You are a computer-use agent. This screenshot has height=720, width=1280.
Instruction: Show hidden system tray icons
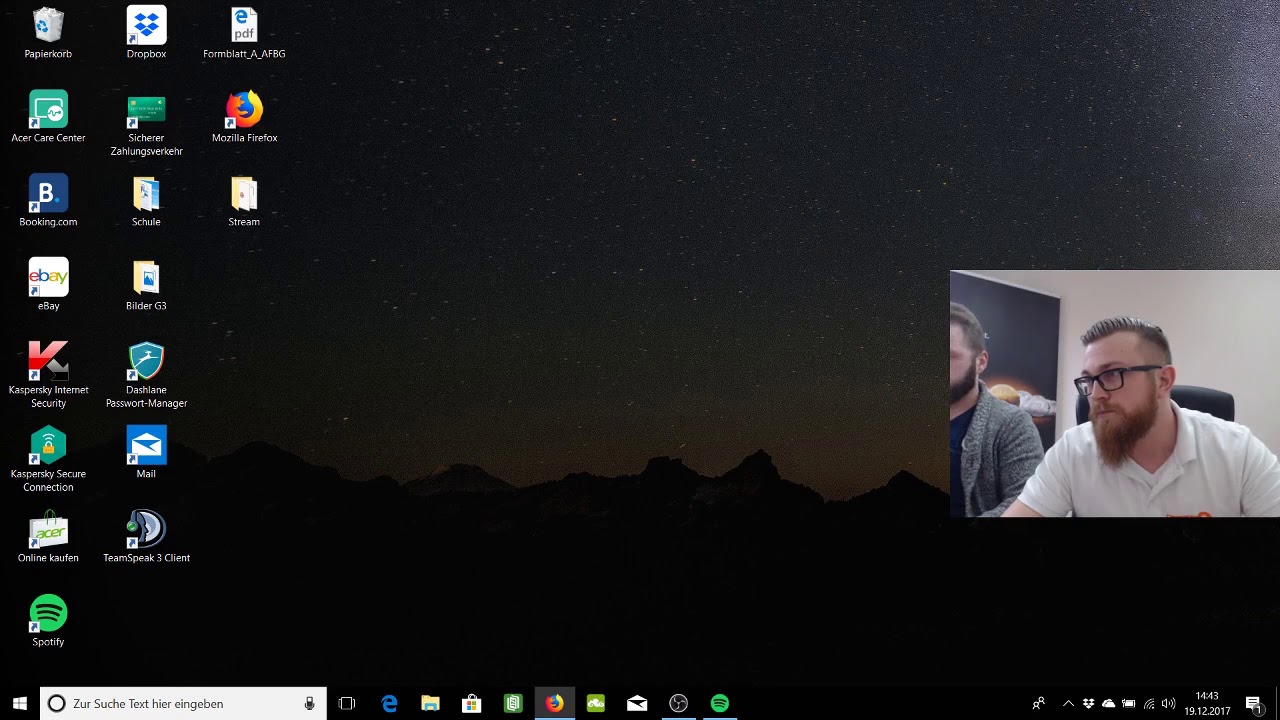[1068, 704]
